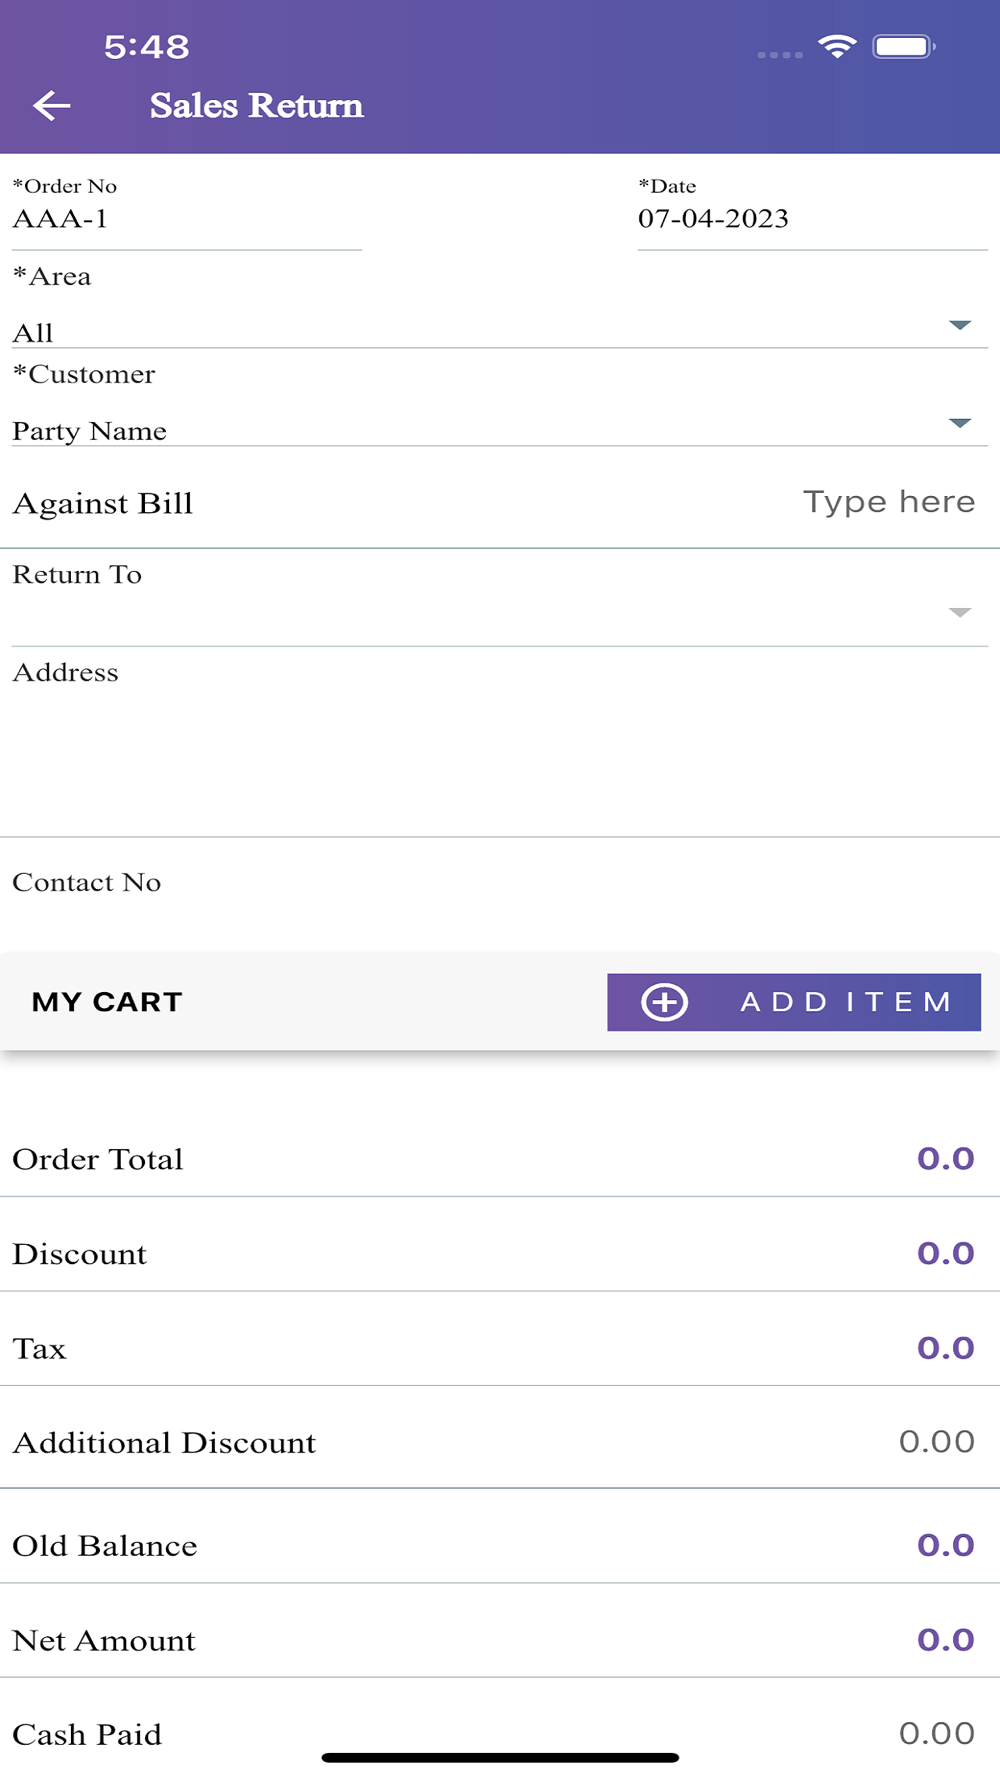Edit the Order No field AAA-1
Screen dimensions: 1000x1778
pos(187,219)
